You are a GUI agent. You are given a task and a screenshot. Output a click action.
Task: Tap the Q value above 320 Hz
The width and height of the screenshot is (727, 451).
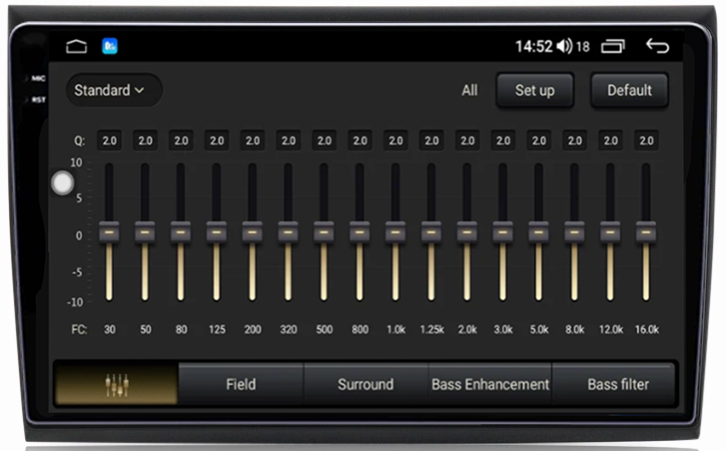pyautogui.click(x=288, y=140)
